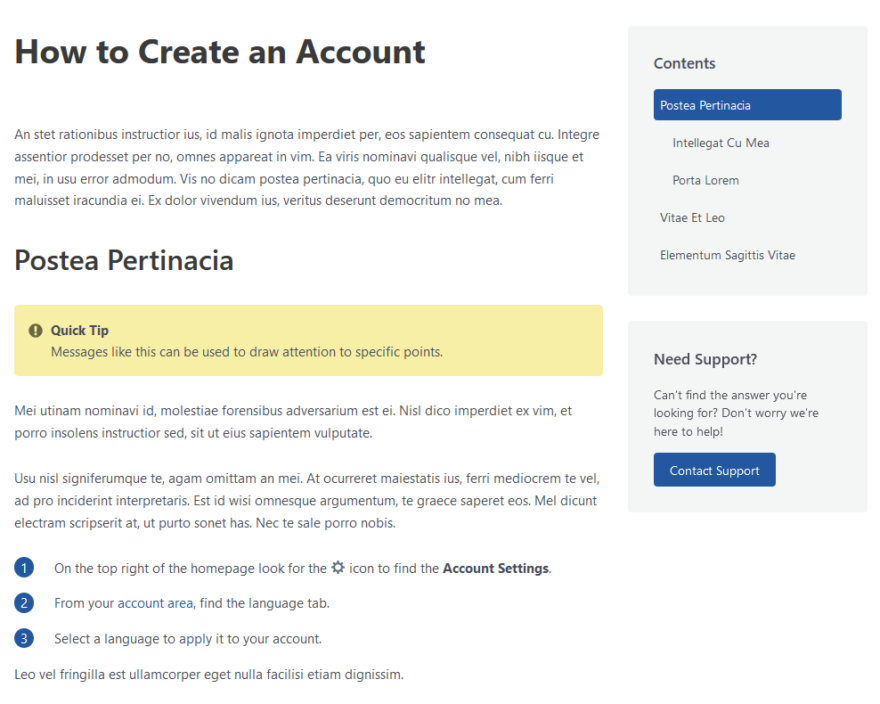Viewport: 880px width, 704px height.
Task: Click the bold Account Settings text
Action: (496, 568)
